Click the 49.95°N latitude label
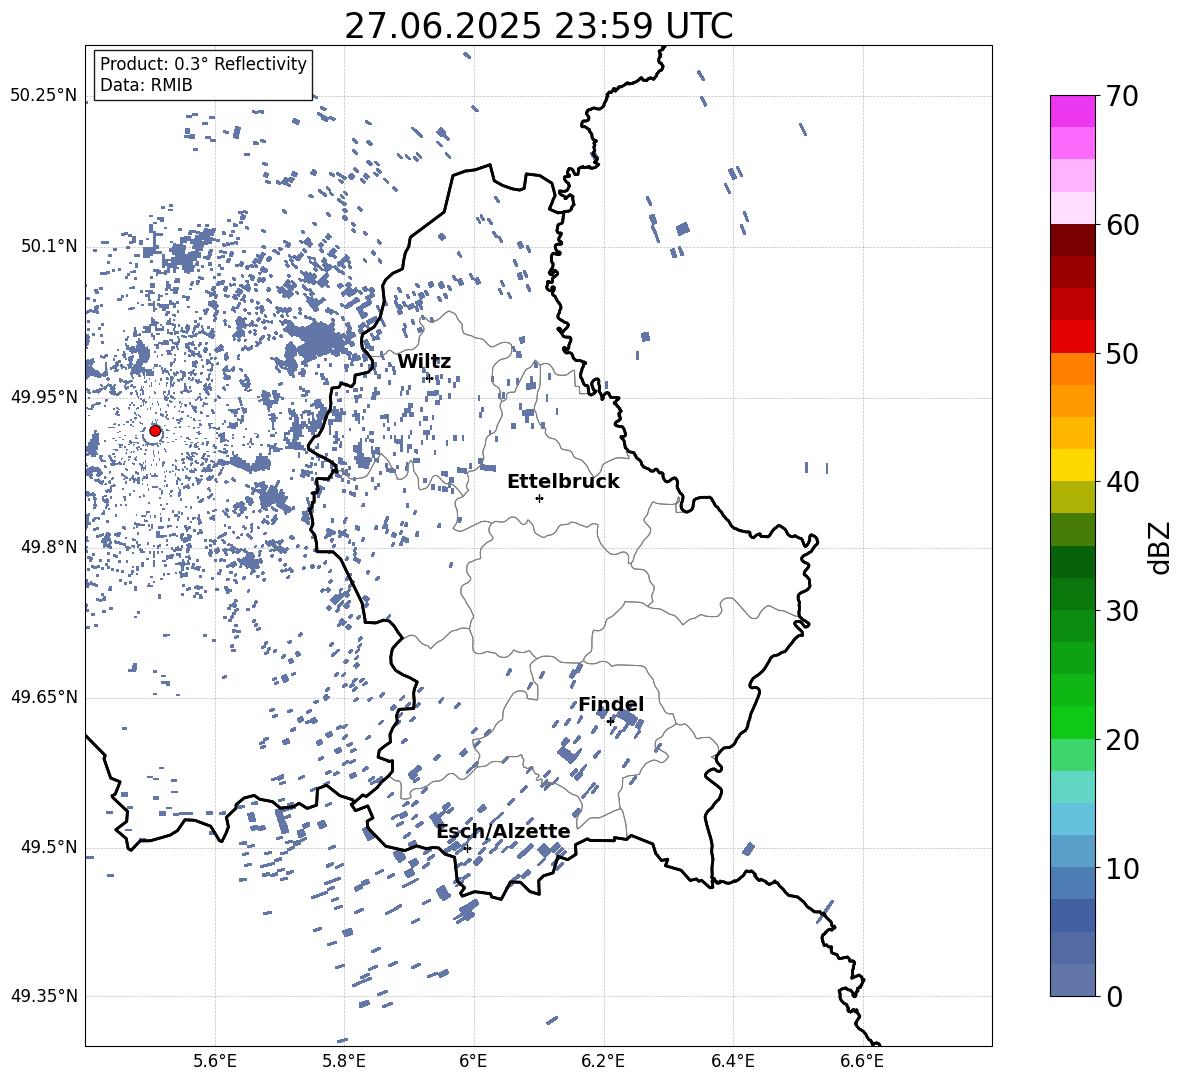Viewport: 1184px width, 1081px height. (44, 396)
